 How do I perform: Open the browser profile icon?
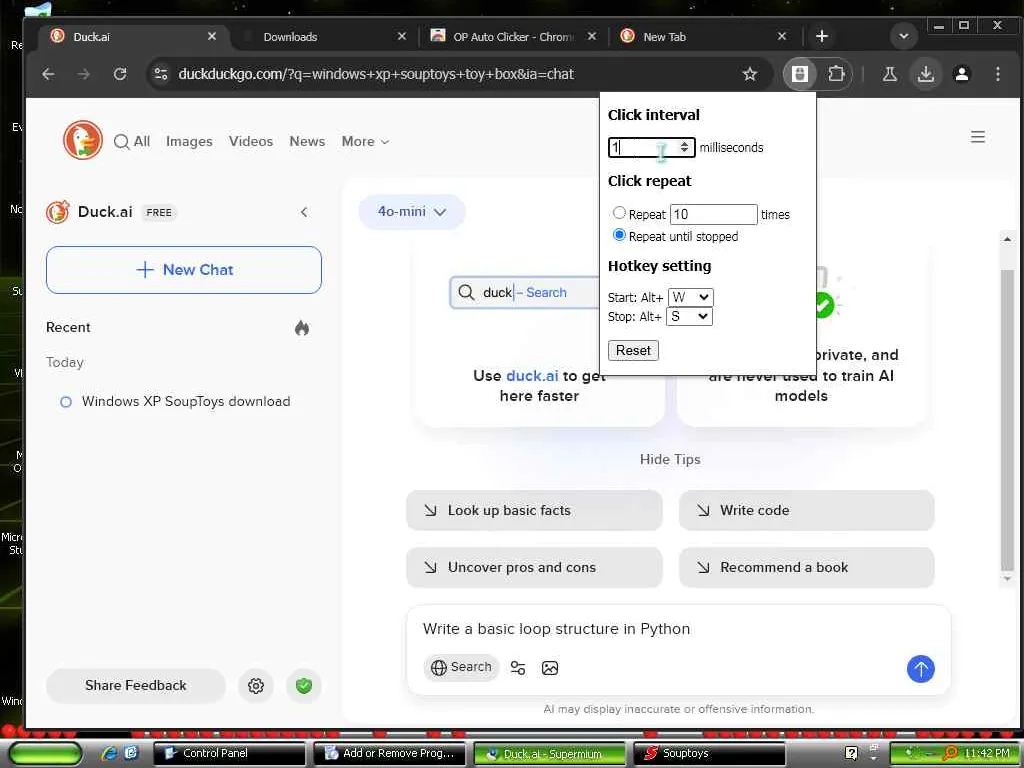point(961,74)
